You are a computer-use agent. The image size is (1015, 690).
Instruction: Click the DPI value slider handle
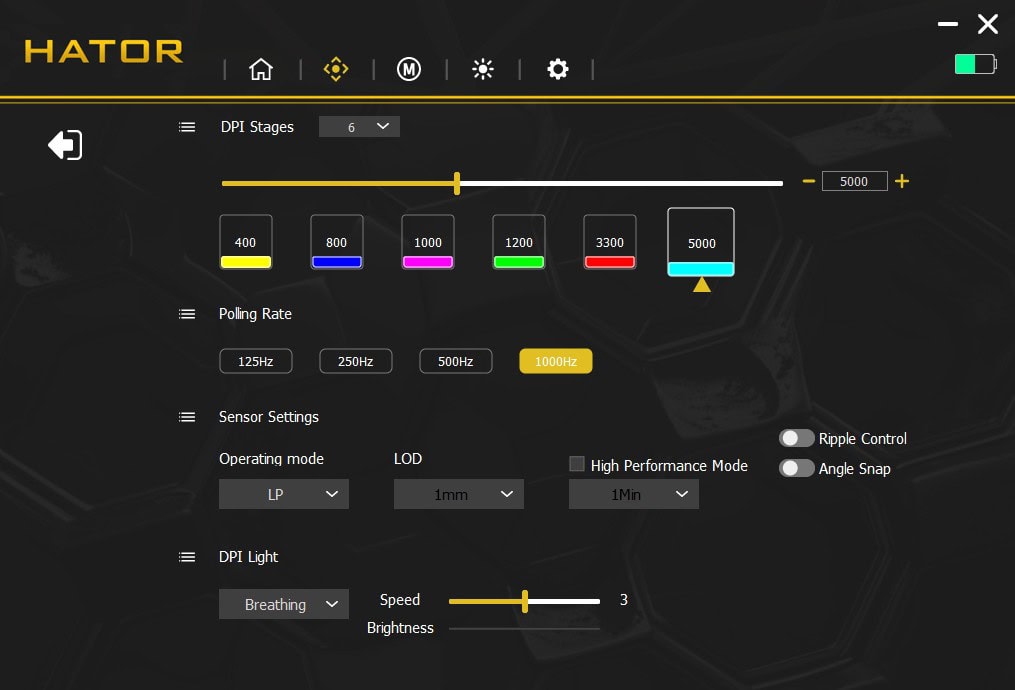(457, 183)
